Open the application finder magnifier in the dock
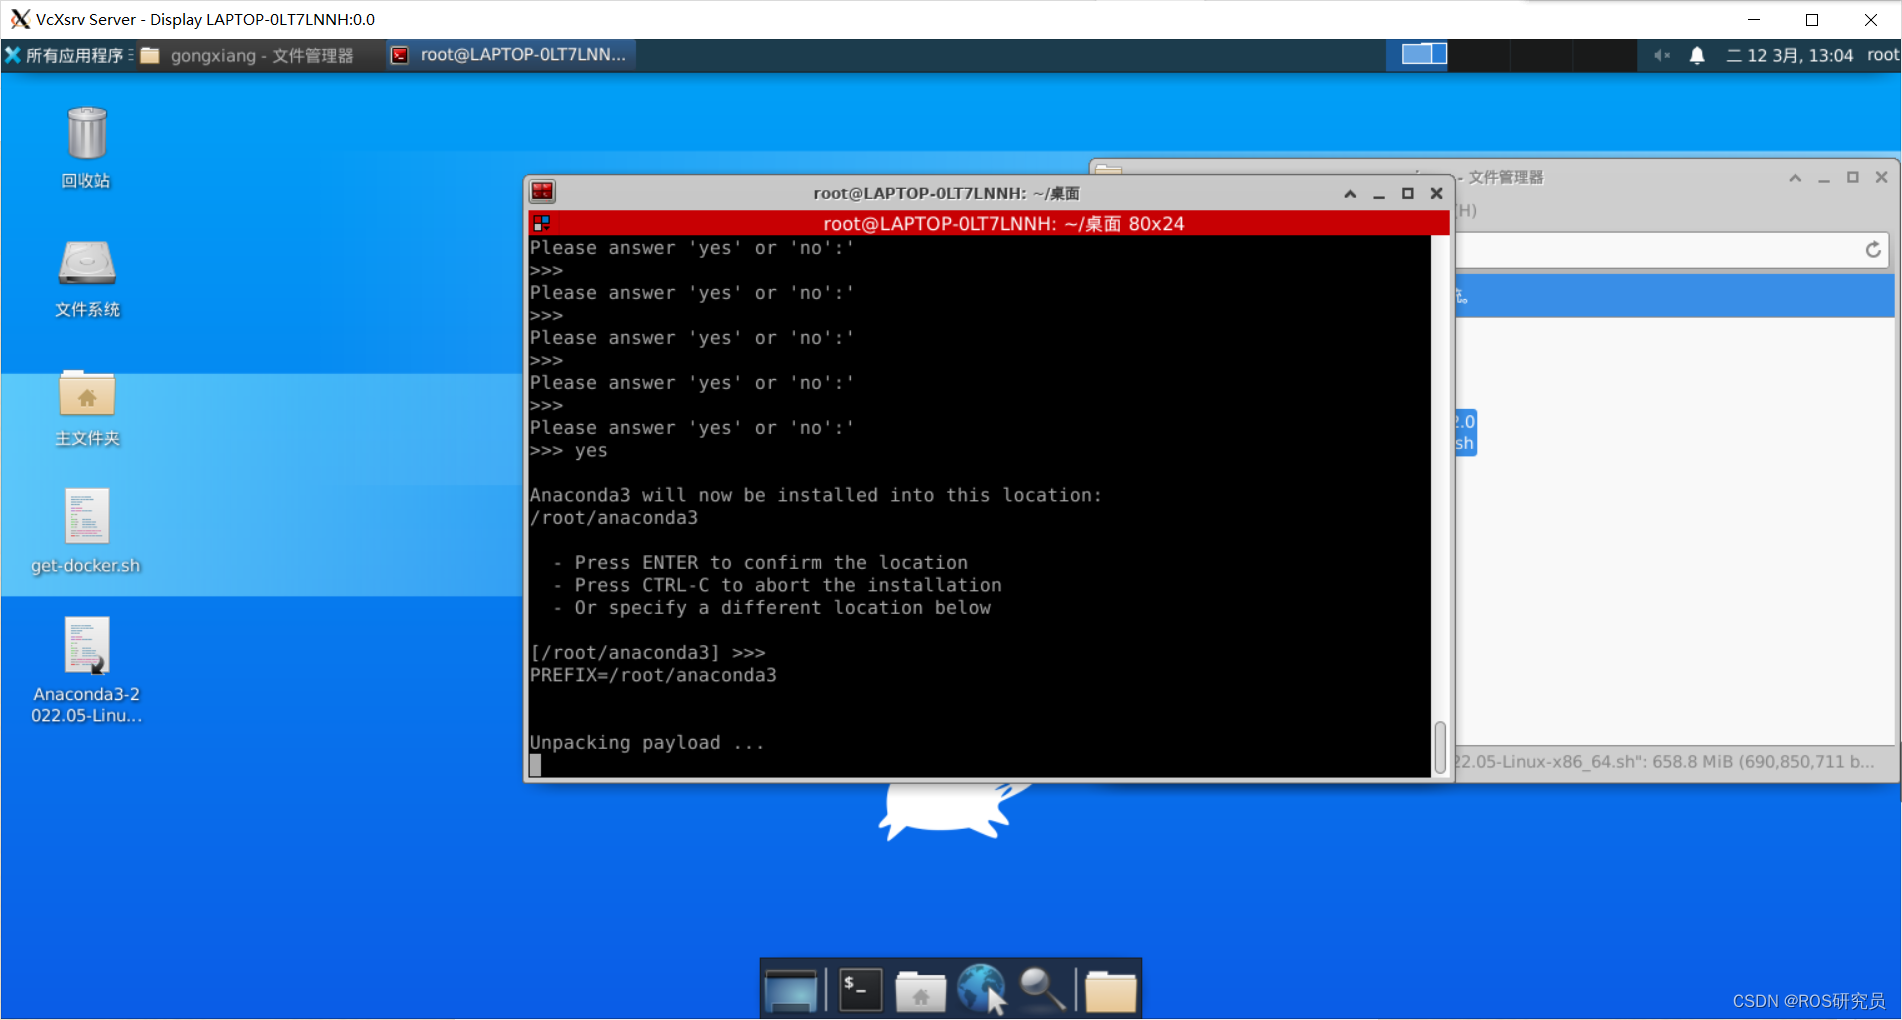 pyautogui.click(x=1041, y=990)
